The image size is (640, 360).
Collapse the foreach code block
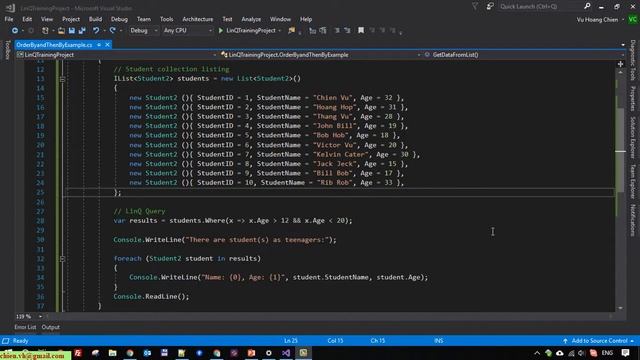[62, 259]
